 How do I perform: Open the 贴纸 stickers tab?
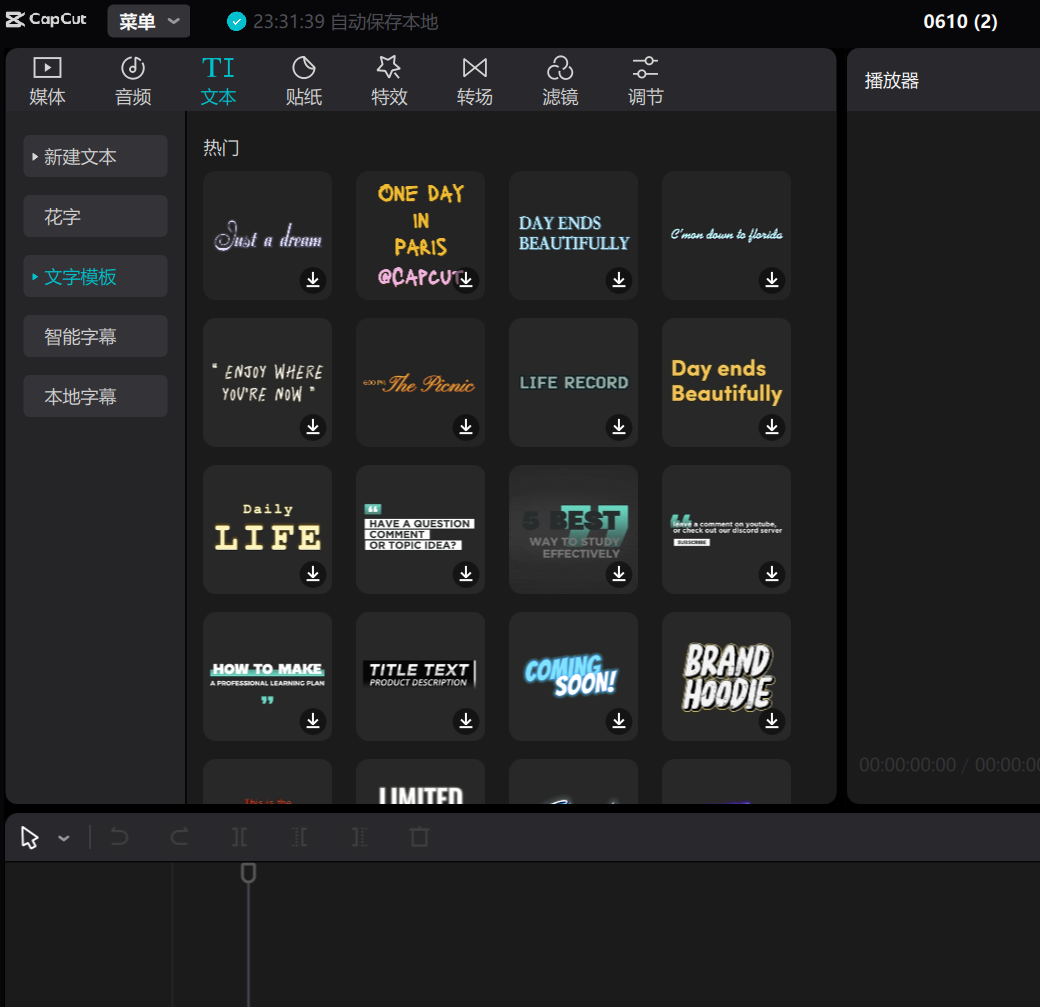304,81
